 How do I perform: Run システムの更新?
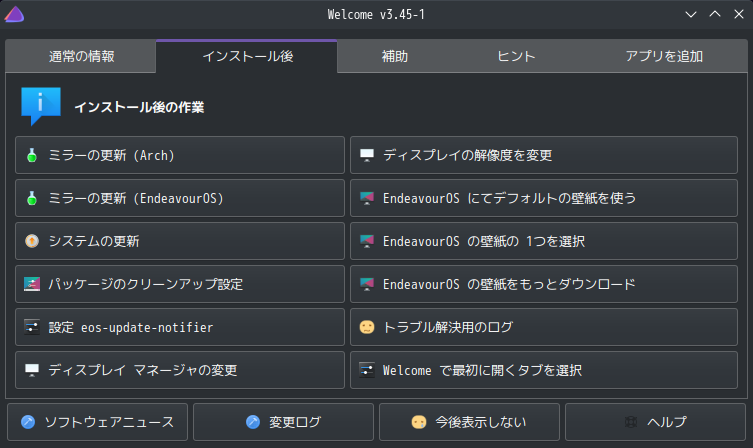[x=180, y=241]
